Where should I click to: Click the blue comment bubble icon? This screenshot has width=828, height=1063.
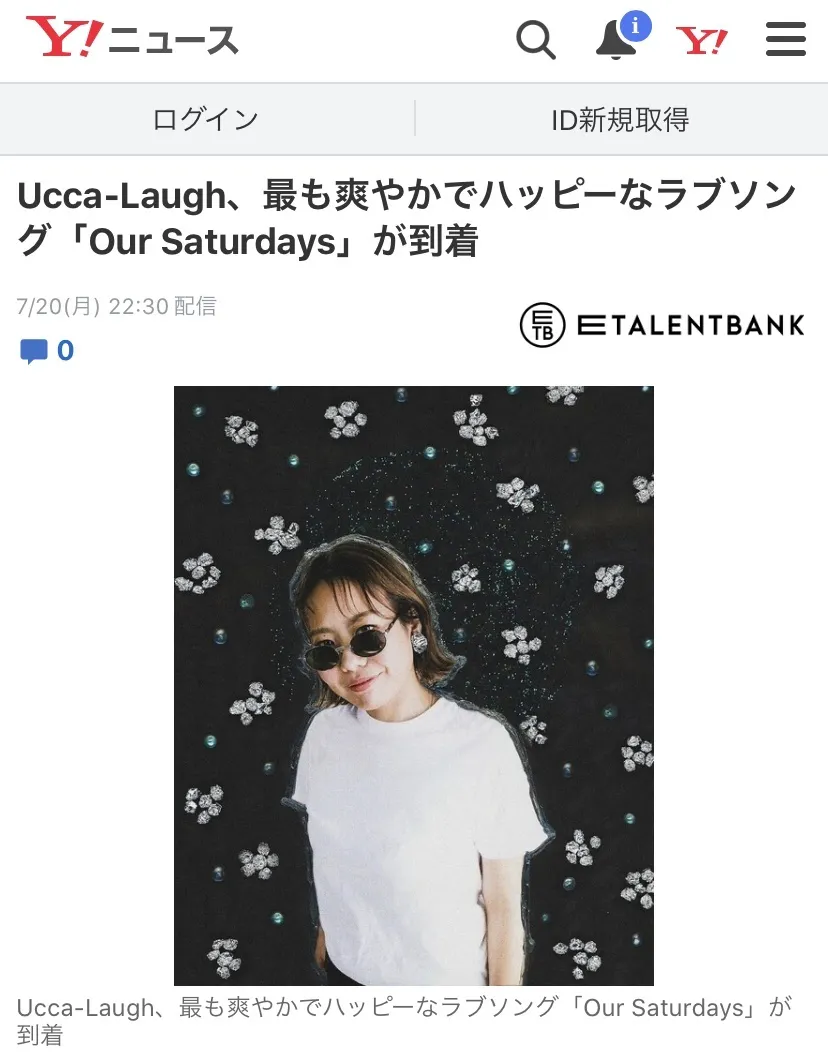click(x=34, y=351)
